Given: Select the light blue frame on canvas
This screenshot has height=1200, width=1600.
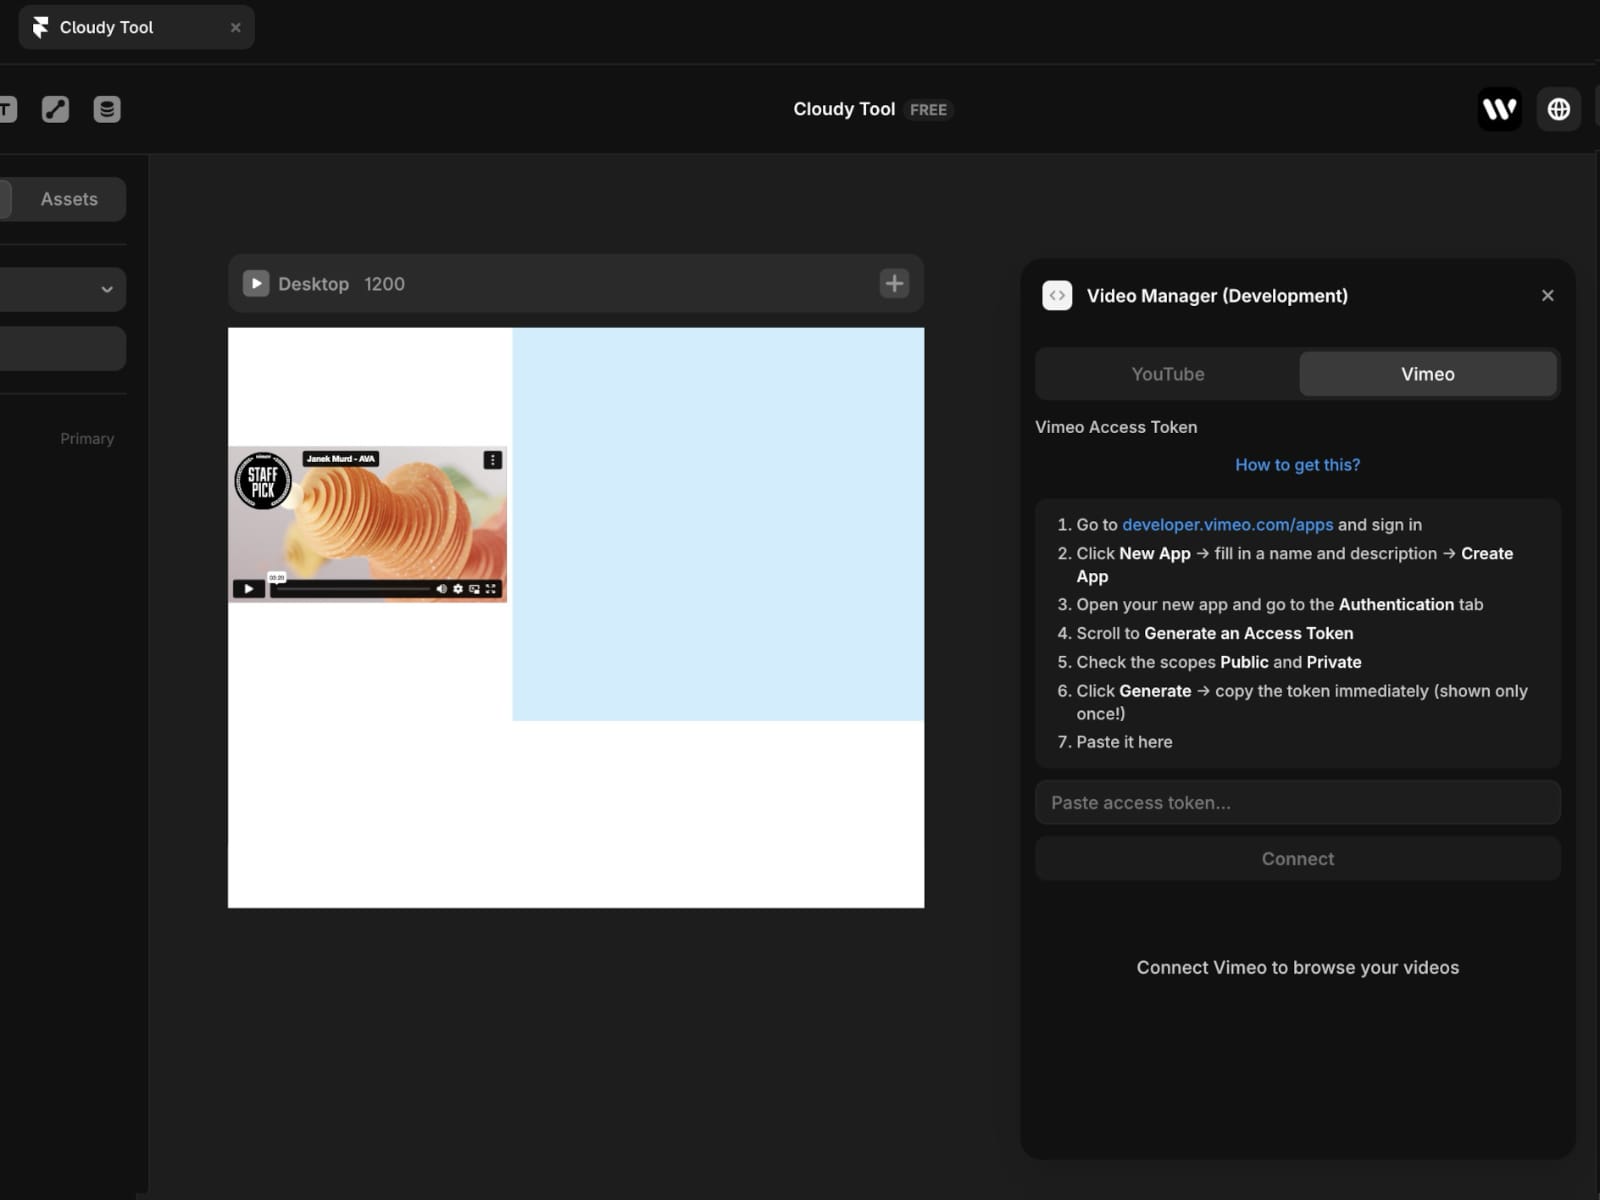Looking at the screenshot, I should tap(718, 524).
